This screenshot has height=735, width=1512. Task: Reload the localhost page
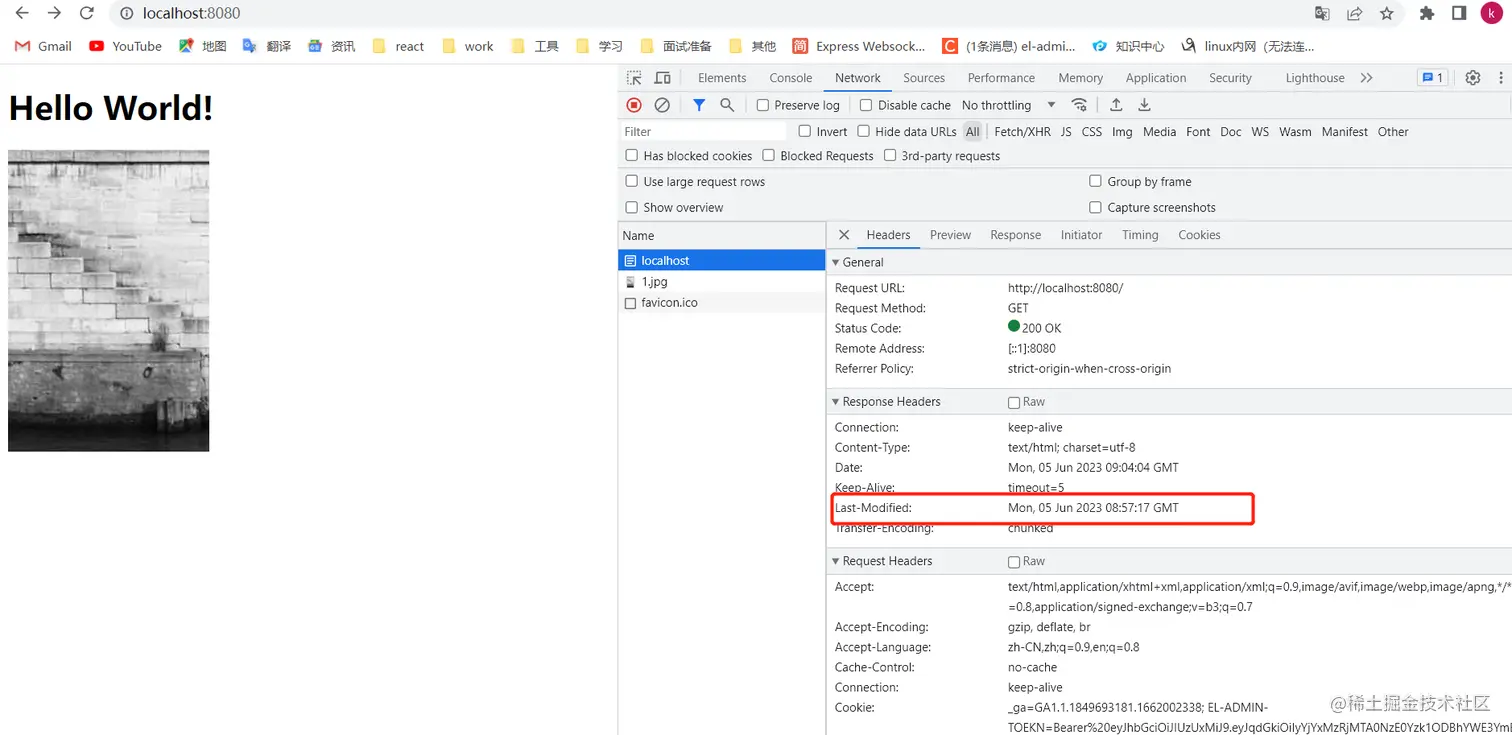[x=87, y=13]
